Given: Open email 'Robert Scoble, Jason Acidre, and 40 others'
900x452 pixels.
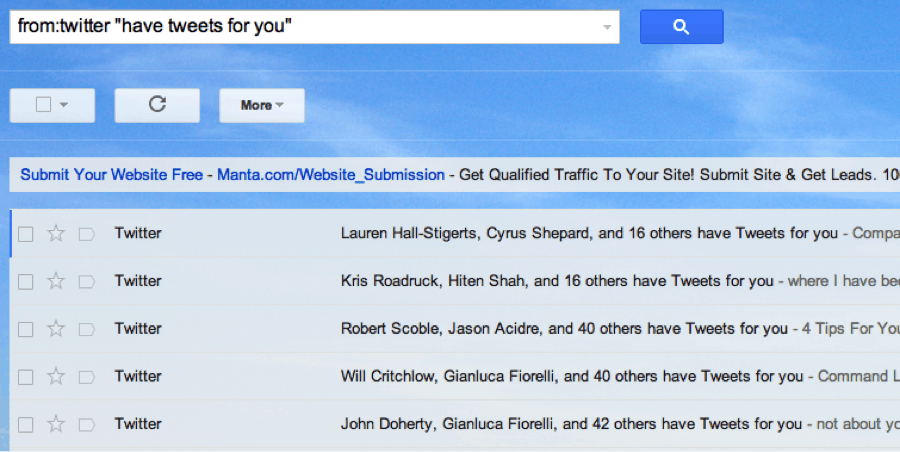Looking at the screenshot, I should [564, 329].
